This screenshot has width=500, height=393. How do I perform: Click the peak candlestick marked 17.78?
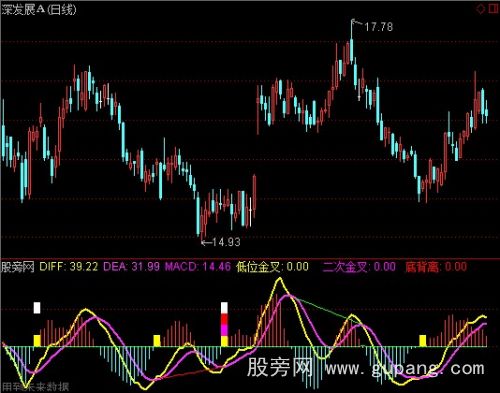point(352,41)
